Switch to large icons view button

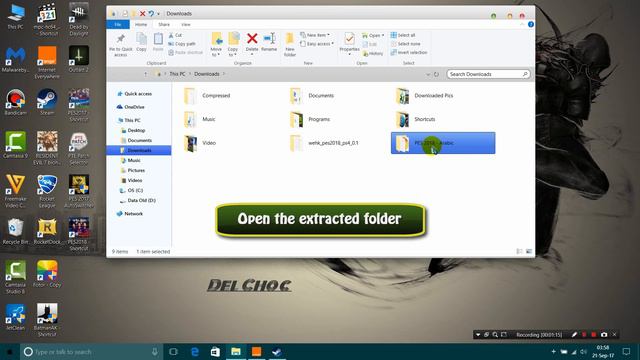[529, 251]
